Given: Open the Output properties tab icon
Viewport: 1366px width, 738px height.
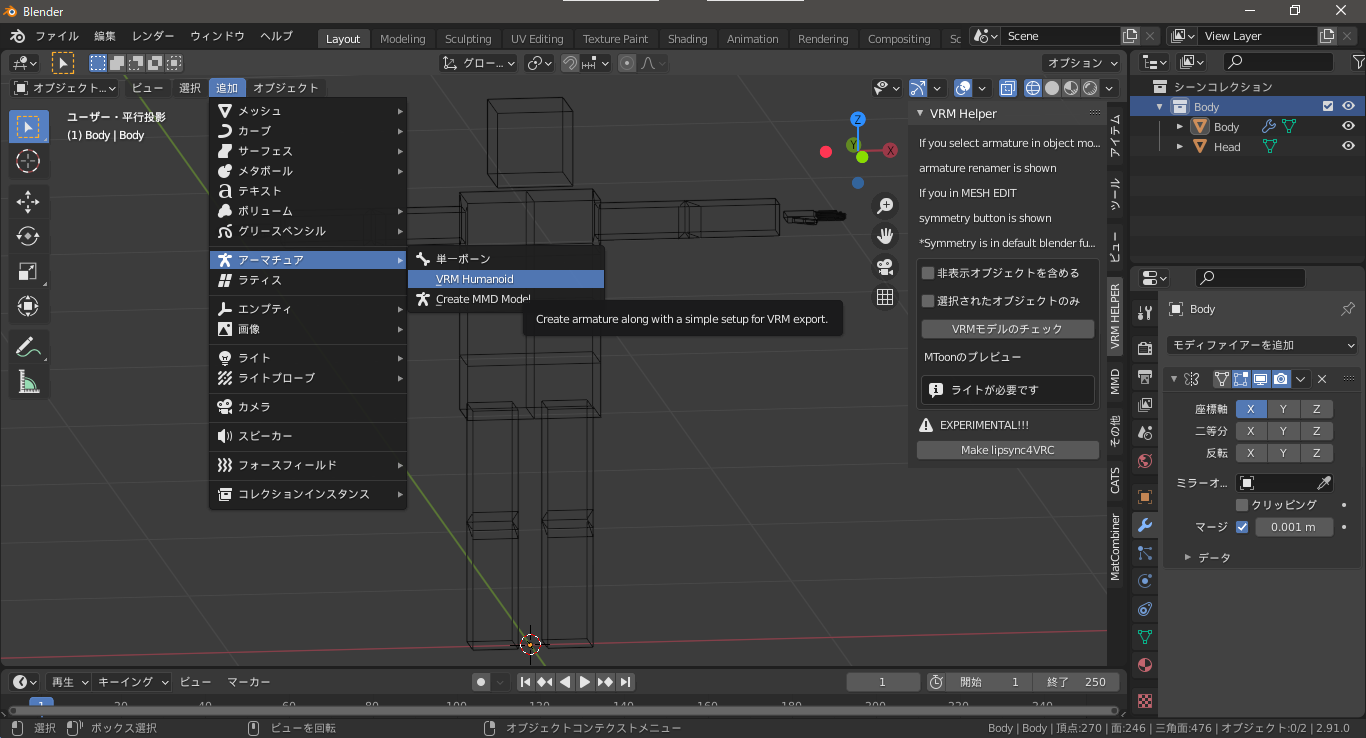Looking at the screenshot, I should point(1145,377).
